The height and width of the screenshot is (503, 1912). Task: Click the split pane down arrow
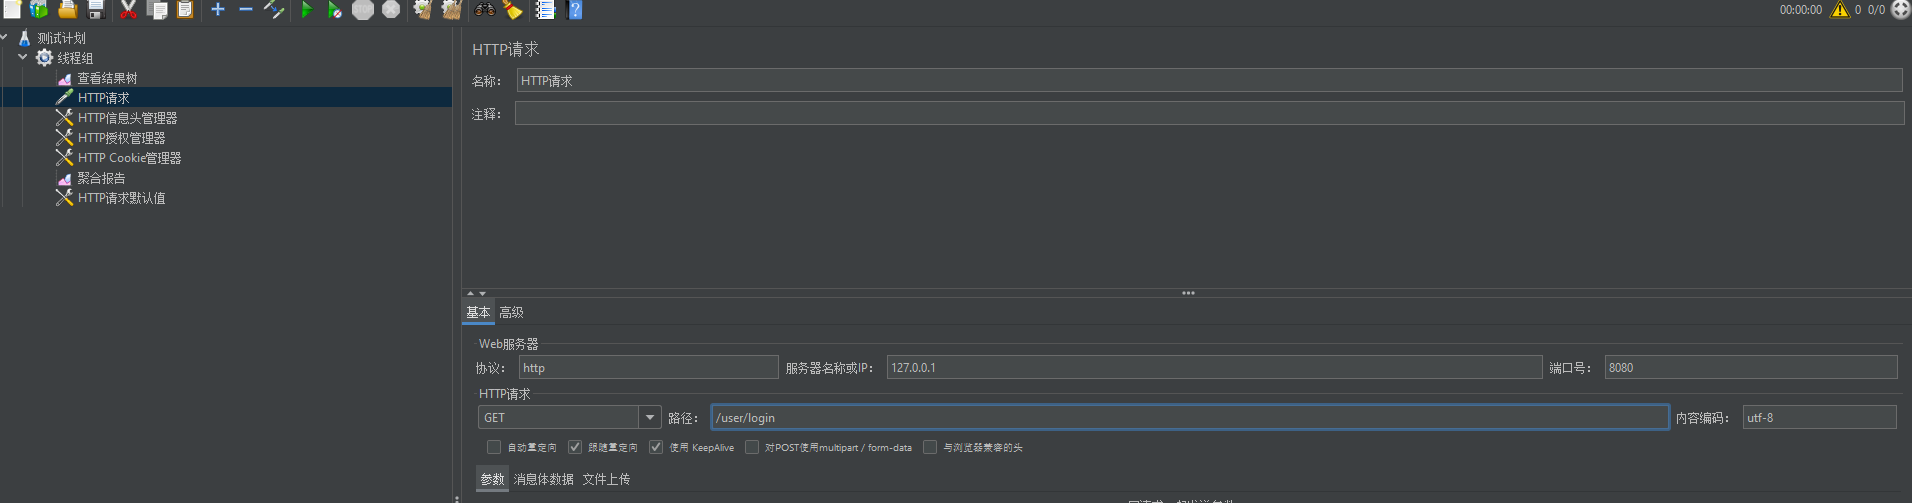[x=482, y=293]
